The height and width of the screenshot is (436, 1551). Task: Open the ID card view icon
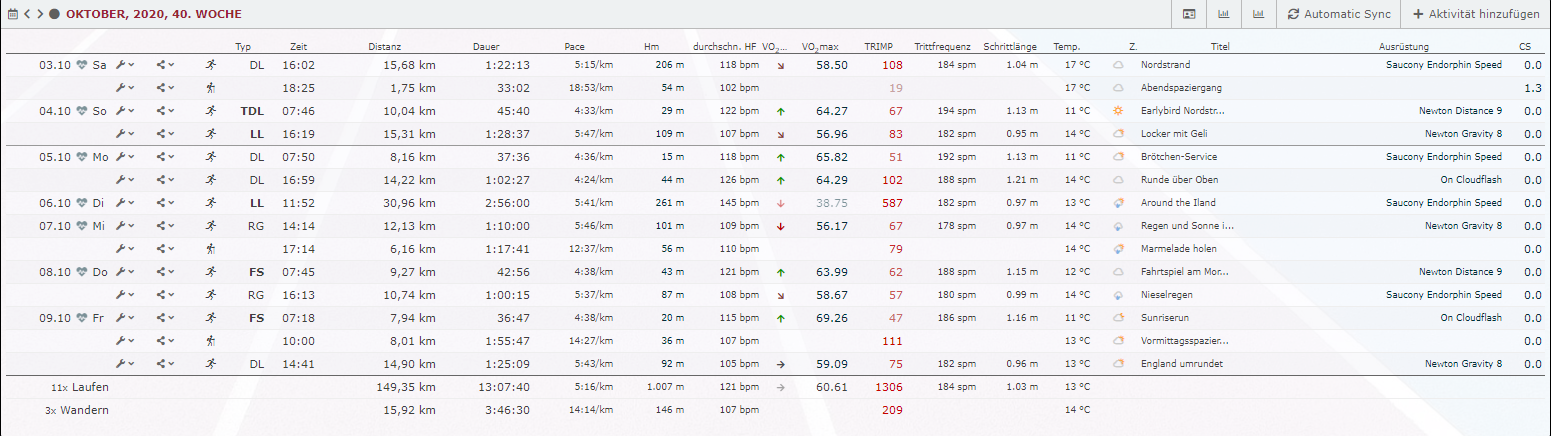pos(1189,15)
